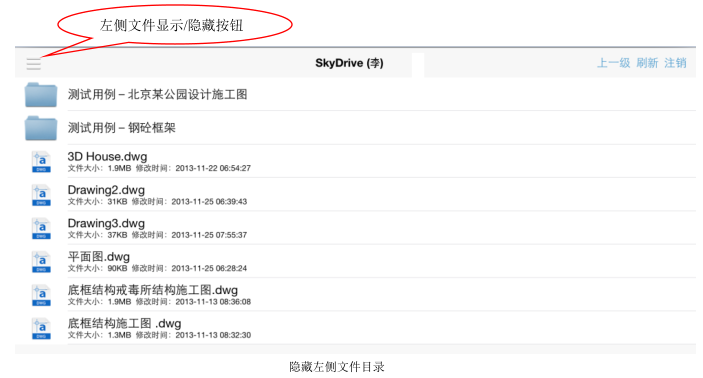
Task: Click the DWG icon for Drawing2.dwg
Action: click(x=41, y=195)
